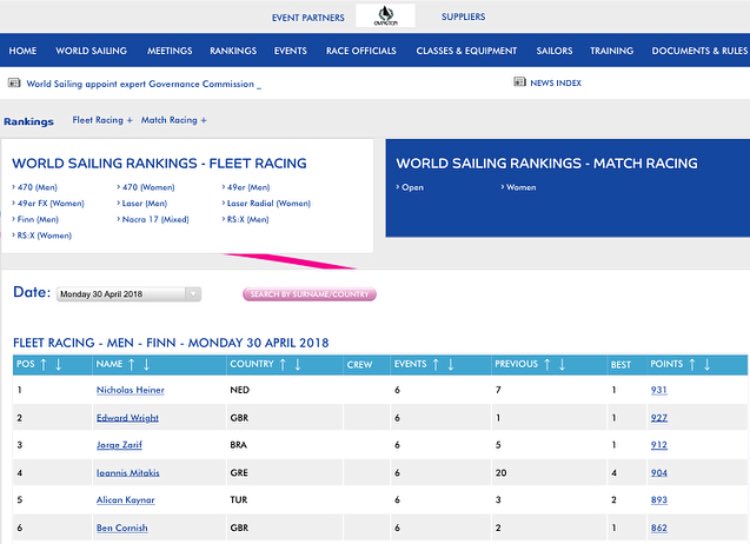Open Laser (Men) fleet rankings
Viewport: 750px width, 550px height.
coord(144,203)
